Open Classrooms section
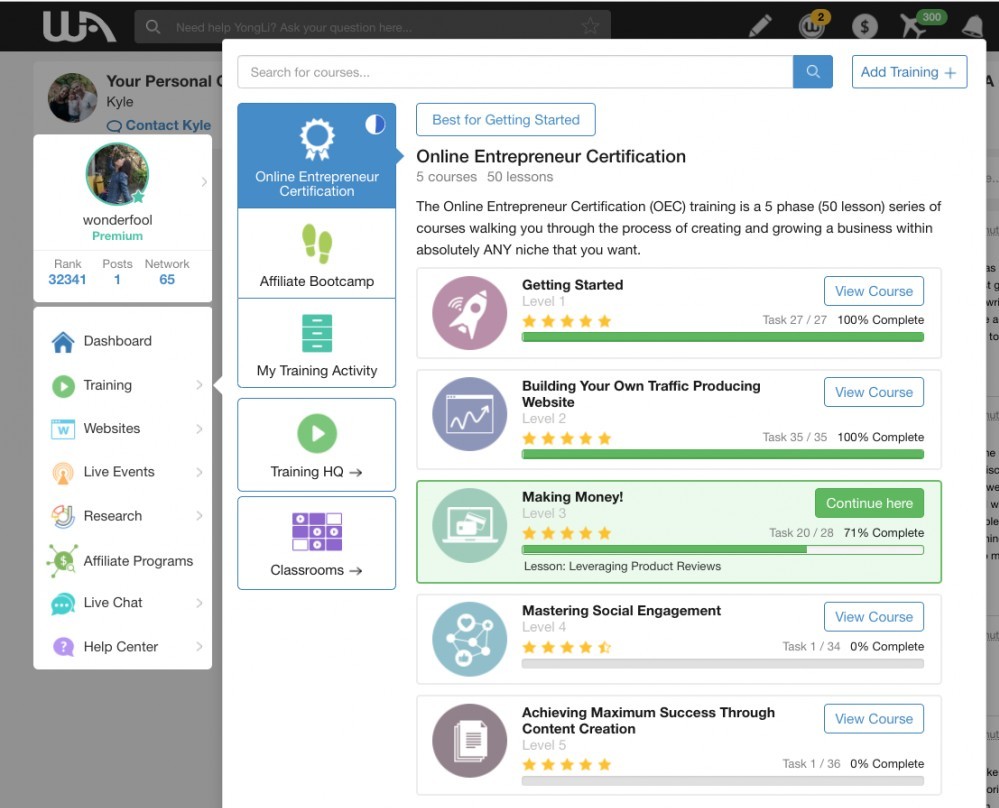 coord(317,543)
